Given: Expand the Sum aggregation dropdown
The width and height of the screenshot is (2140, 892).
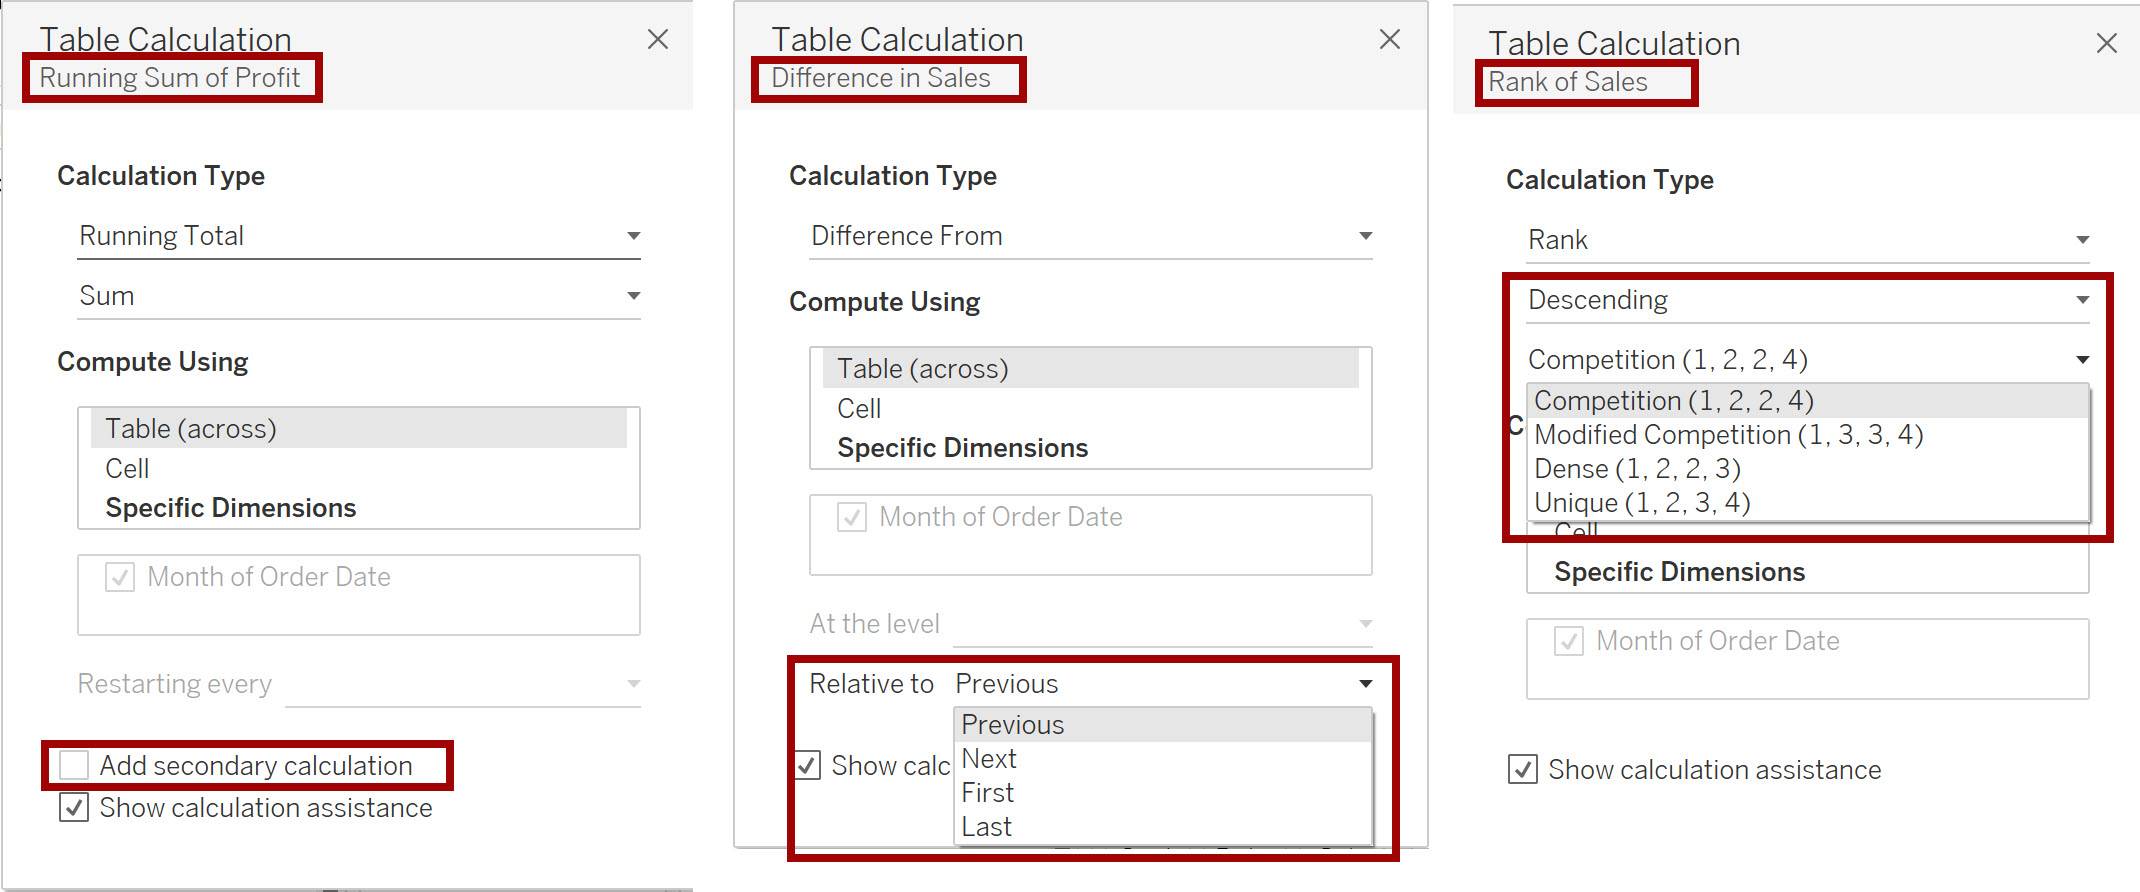Looking at the screenshot, I should click(x=359, y=296).
